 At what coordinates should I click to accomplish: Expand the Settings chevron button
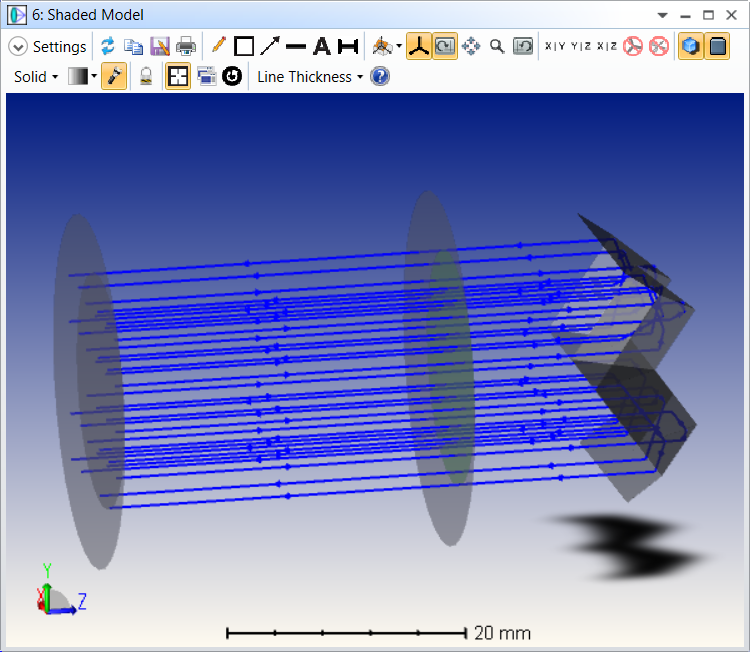click(18, 46)
